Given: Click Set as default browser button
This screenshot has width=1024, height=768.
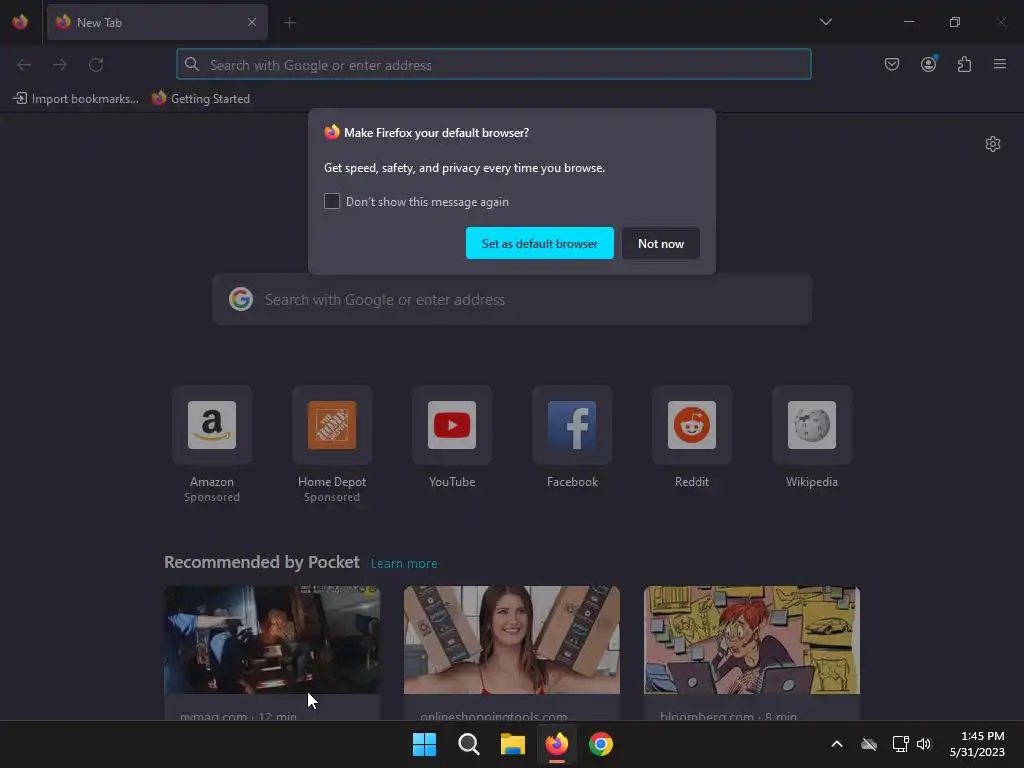Looking at the screenshot, I should pos(539,244).
